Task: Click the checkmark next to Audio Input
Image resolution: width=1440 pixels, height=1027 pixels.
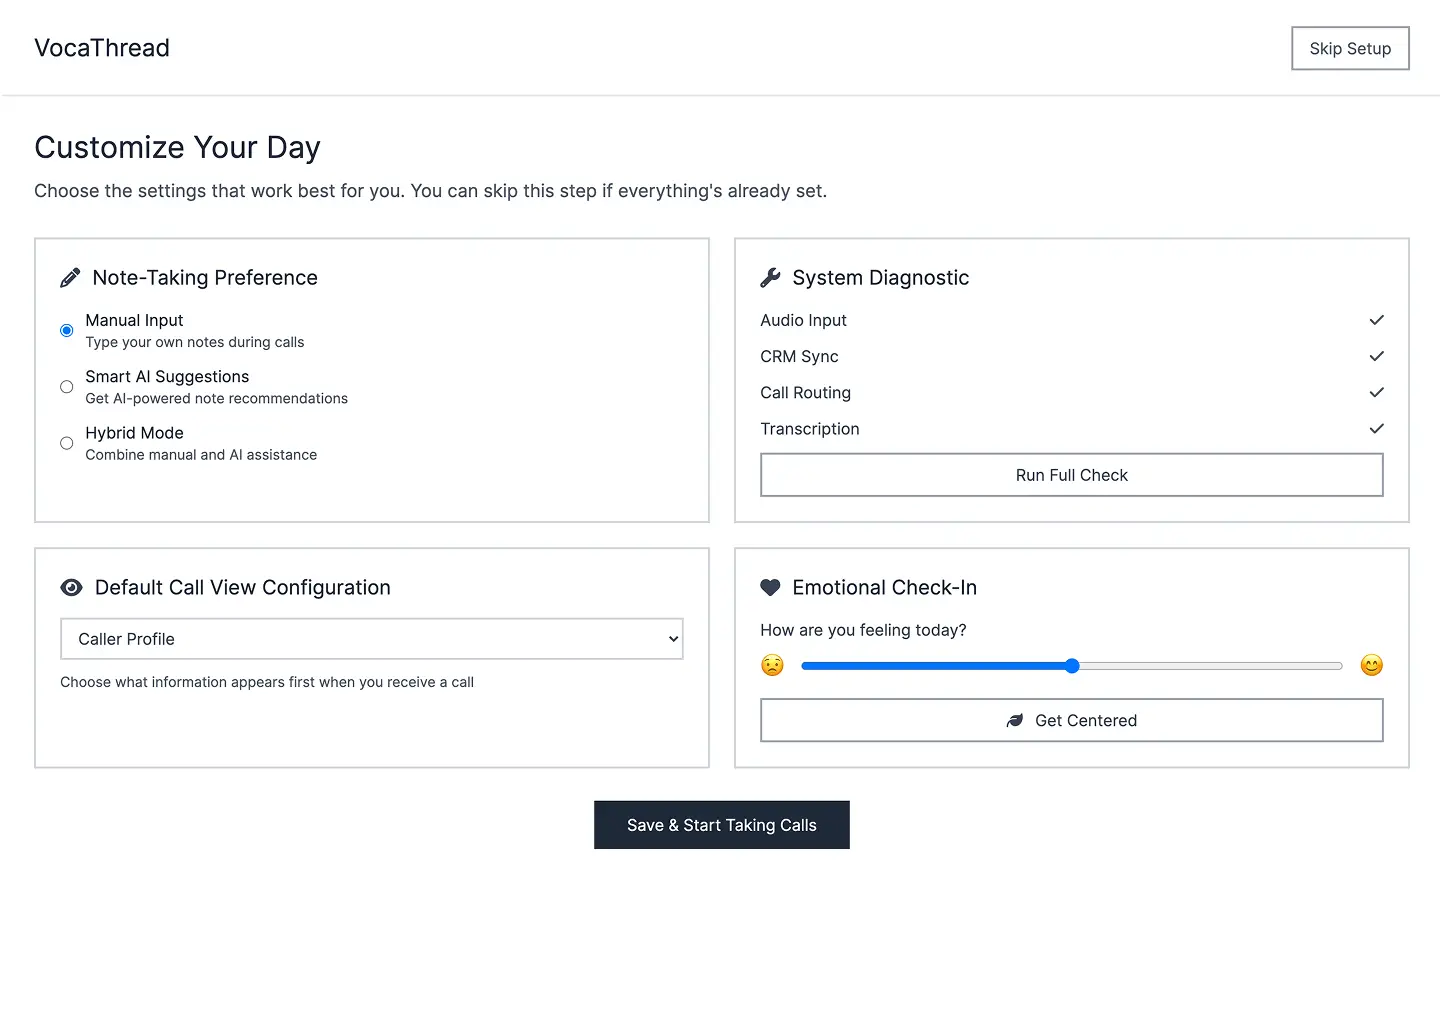Action: [1376, 320]
